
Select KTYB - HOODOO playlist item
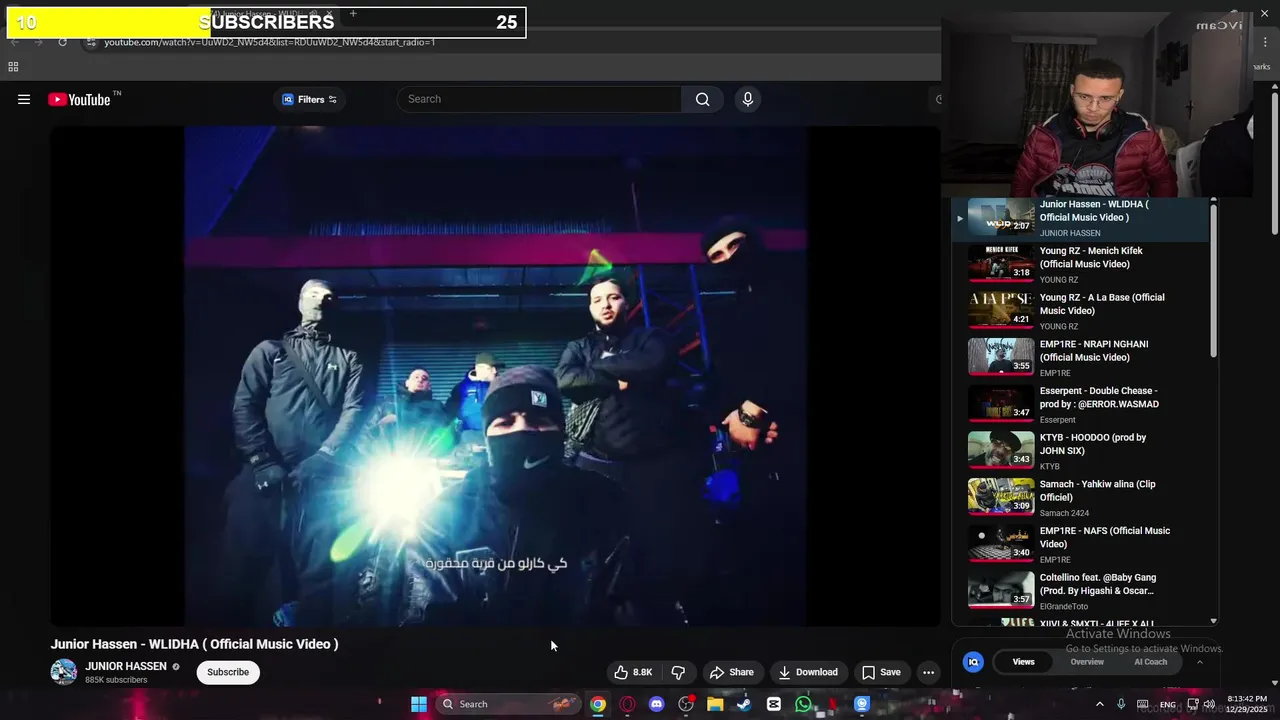pos(1081,450)
